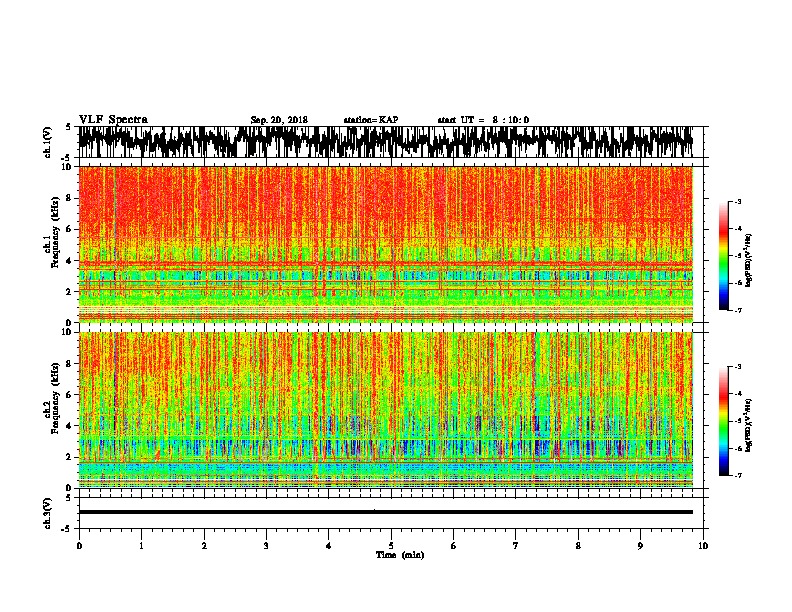This screenshot has height=612, width=792.
Task: Click time axis tick label "0"
Action: coord(79,546)
